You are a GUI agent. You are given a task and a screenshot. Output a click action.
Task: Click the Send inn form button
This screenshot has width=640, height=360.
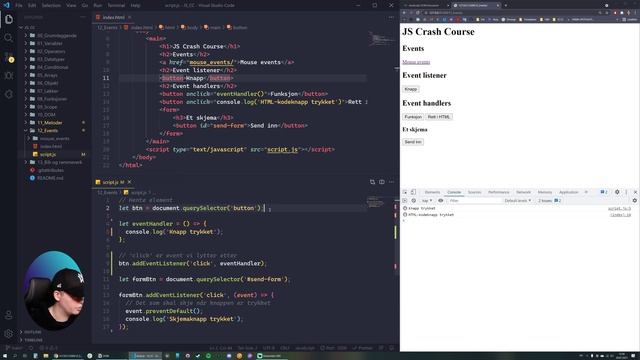click(x=413, y=142)
